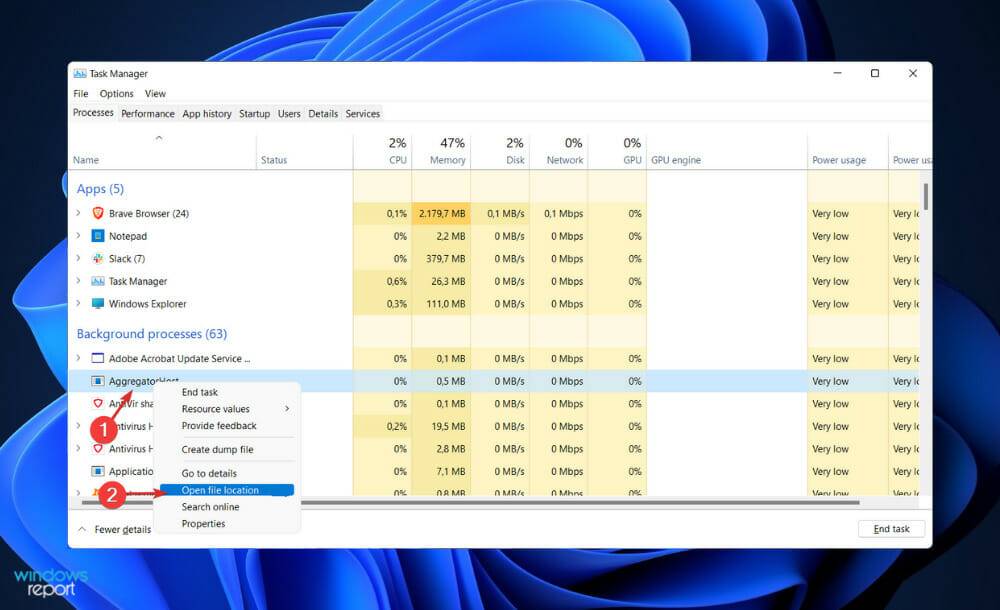The width and height of the screenshot is (1000, 610).
Task: Click the Windows Explorer monitor icon
Action: click(x=96, y=303)
